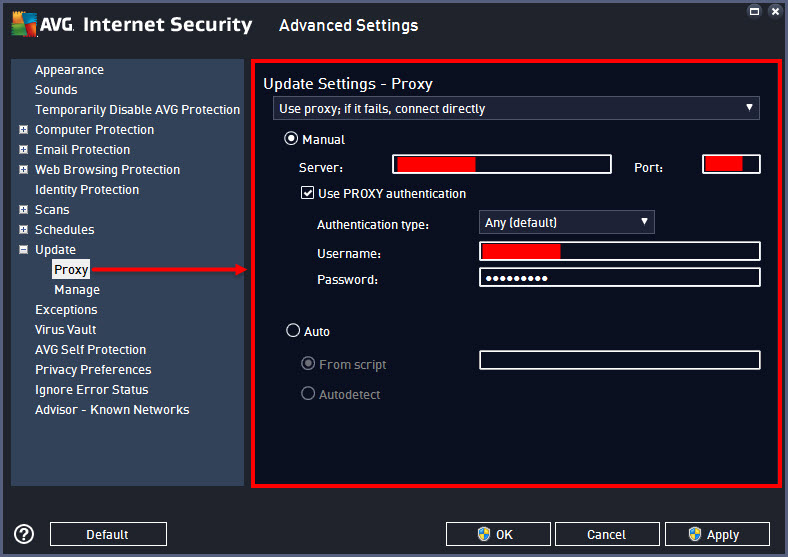Expand Web Browsing Protection node
The width and height of the screenshot is (788, 557).
[x=23, y=170]
